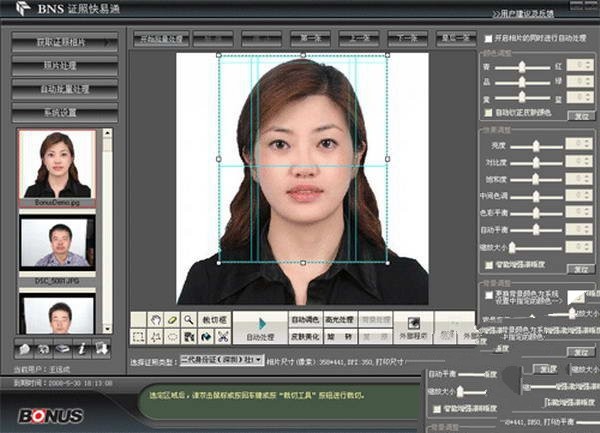The height and width of the screenshot is (433, 600).
Task: Click the scanner device icon in bottom-left bar
Action: click(x=63, y=348)
